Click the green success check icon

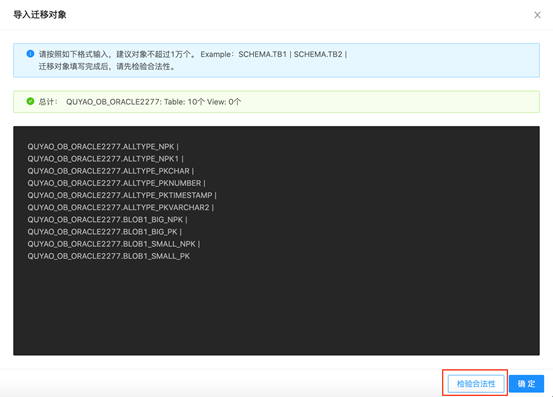pyautogui.click(x=30, y=102)
